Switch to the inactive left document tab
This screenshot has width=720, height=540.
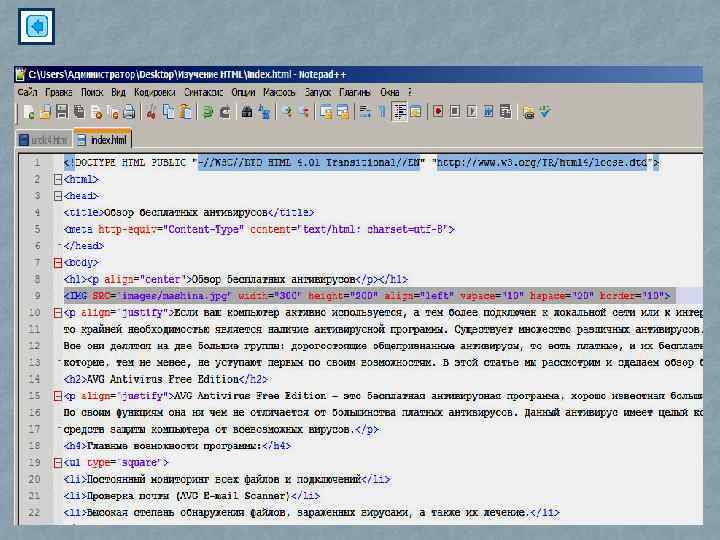pos(44,140)
